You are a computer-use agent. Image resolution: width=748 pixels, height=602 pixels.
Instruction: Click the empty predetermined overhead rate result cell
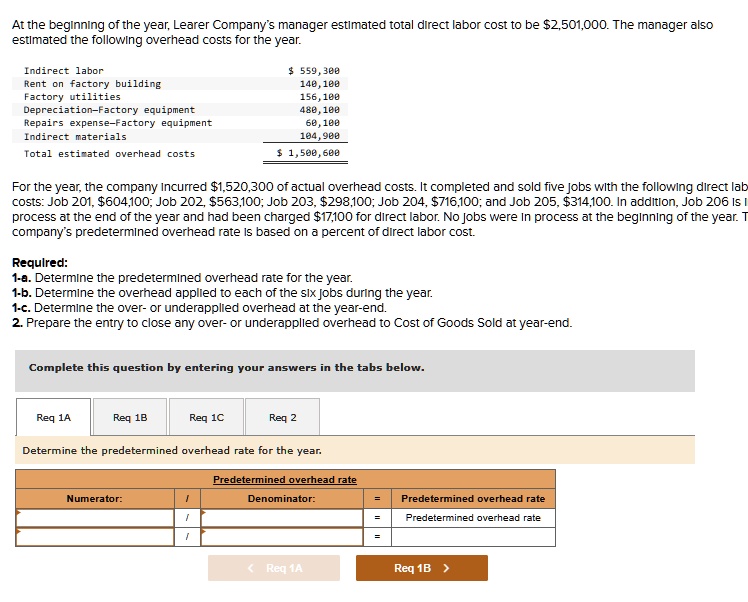pos(473,537)
